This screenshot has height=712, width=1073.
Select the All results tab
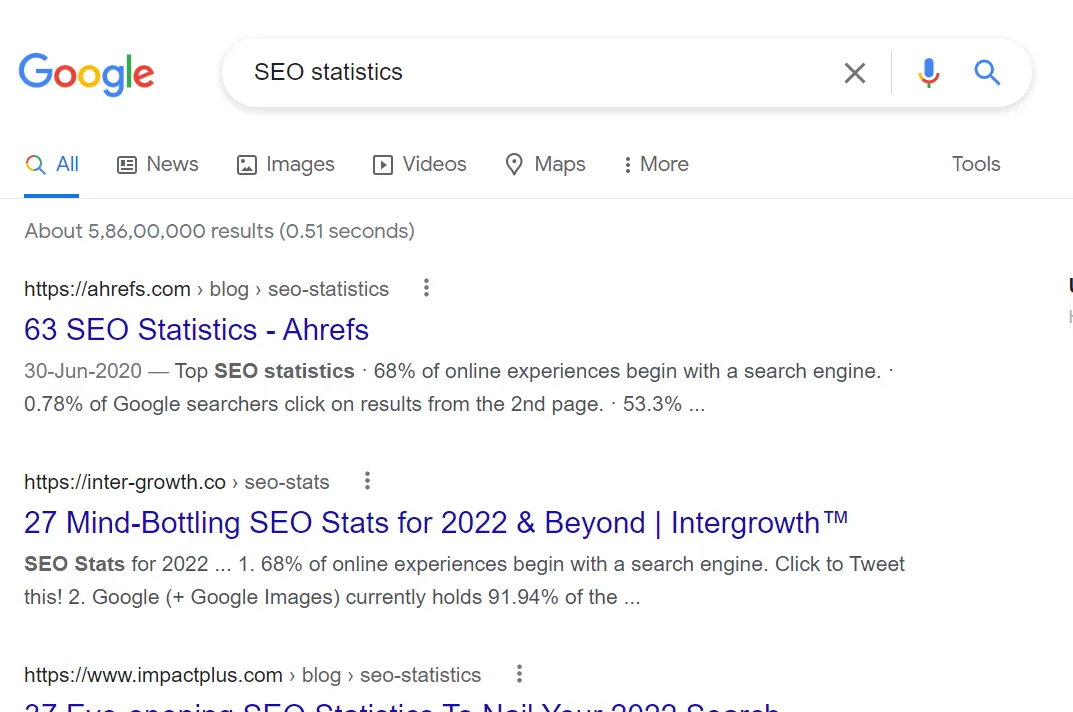click(53, 164)
